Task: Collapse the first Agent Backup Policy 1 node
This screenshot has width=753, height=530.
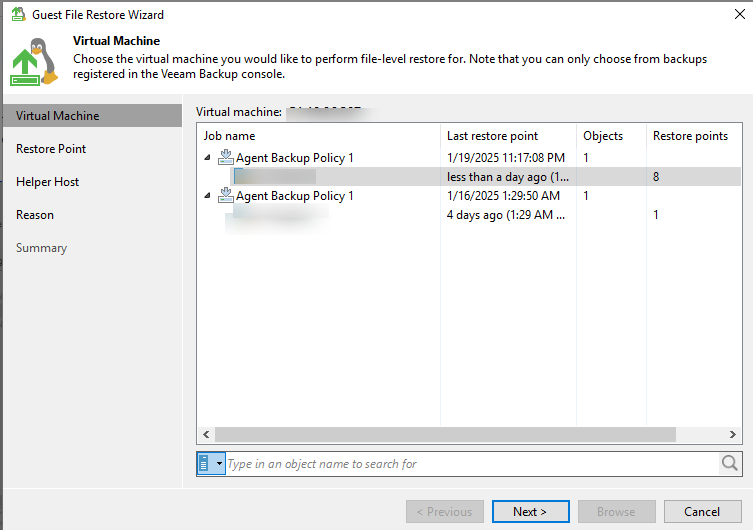Action: coord(208,158)
